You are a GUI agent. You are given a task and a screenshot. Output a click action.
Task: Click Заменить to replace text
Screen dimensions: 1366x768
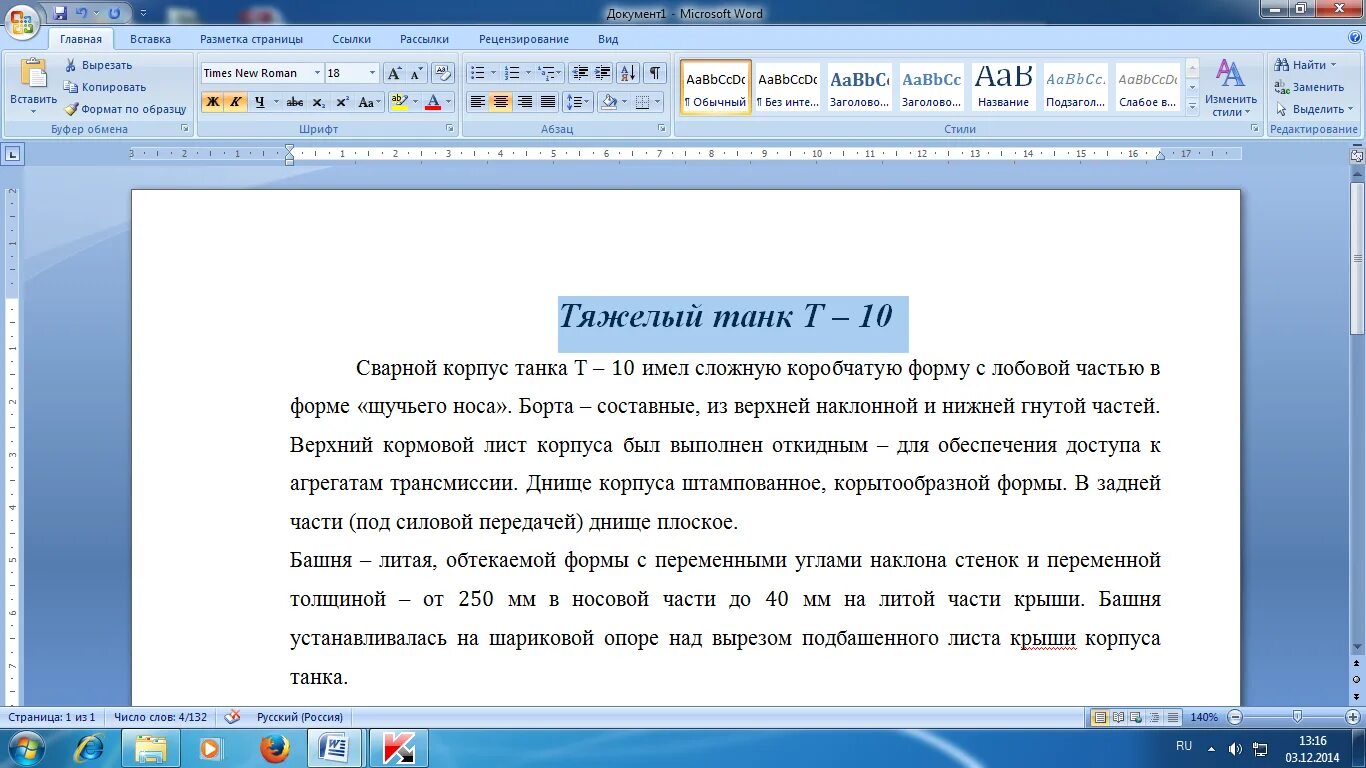click(x=1309, y=87)
